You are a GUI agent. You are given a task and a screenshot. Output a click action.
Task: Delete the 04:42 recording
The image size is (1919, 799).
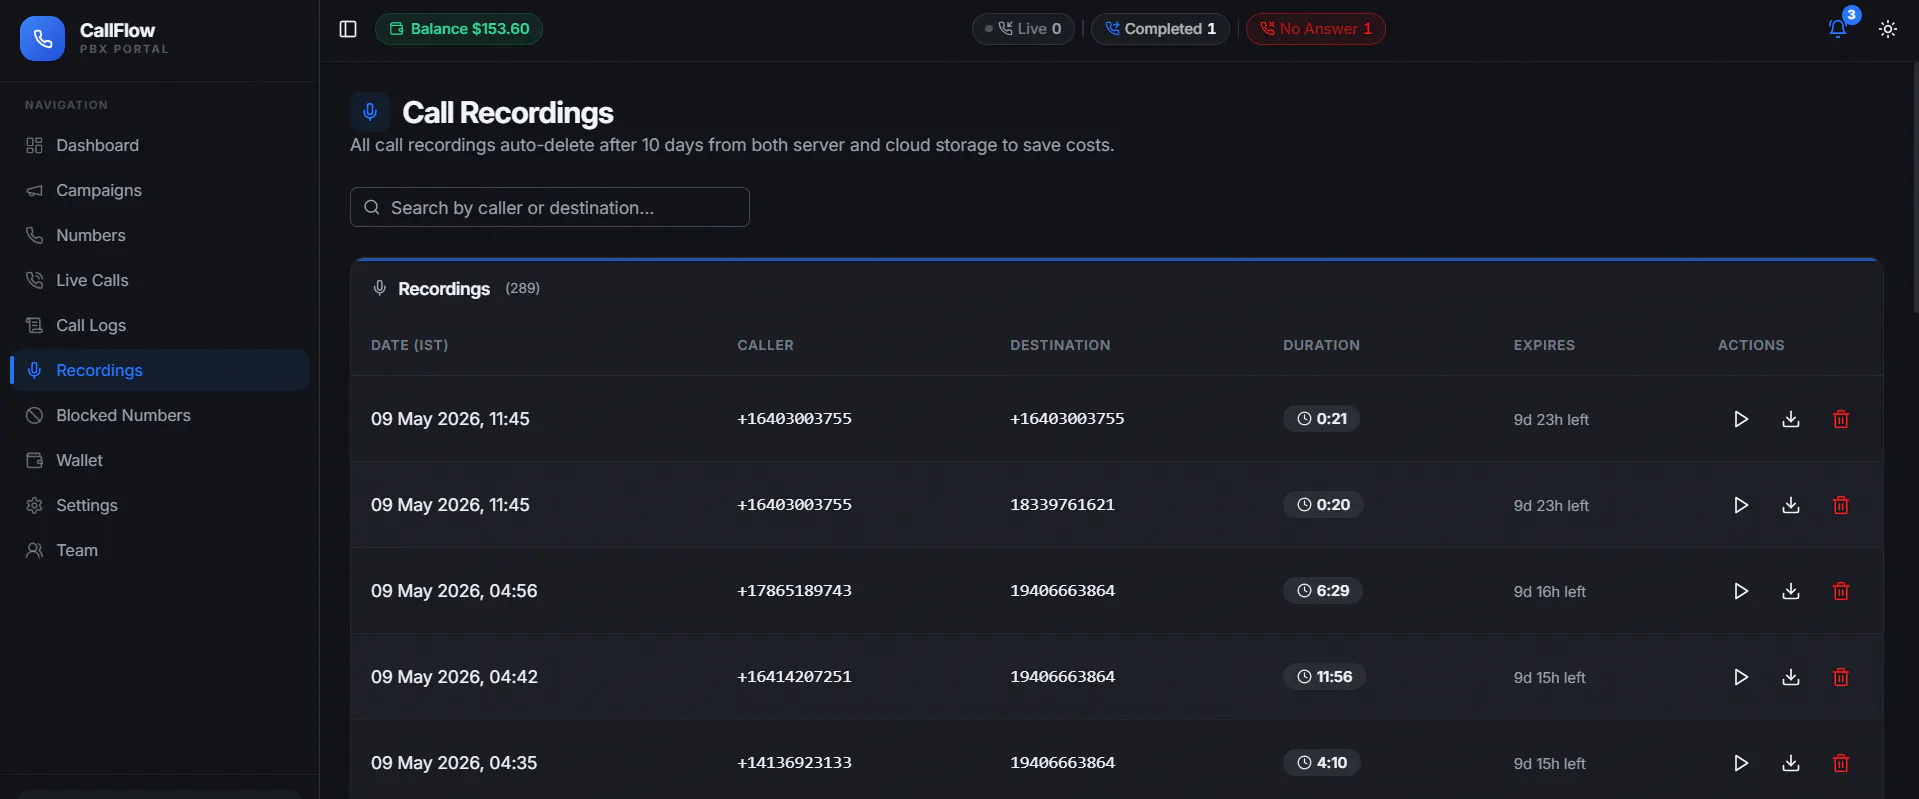pyautogui.click(x=1841, y=677)
